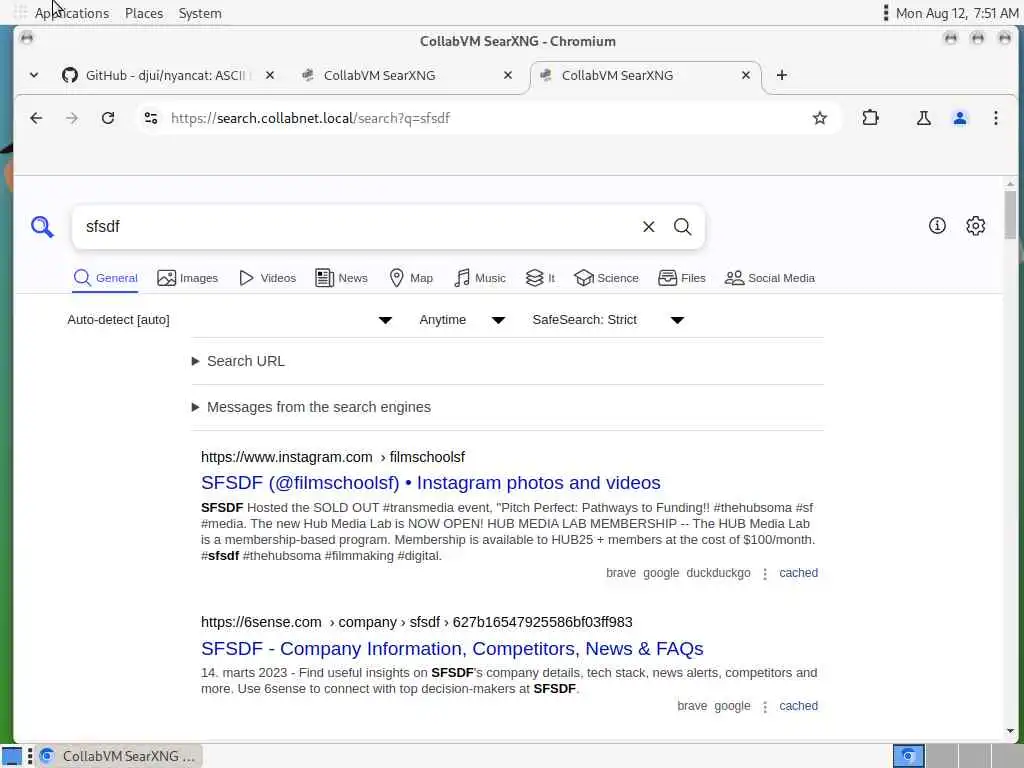Select the Images search category
The width and height of the screenshot is (1024, 768).
tap(187, 278)
